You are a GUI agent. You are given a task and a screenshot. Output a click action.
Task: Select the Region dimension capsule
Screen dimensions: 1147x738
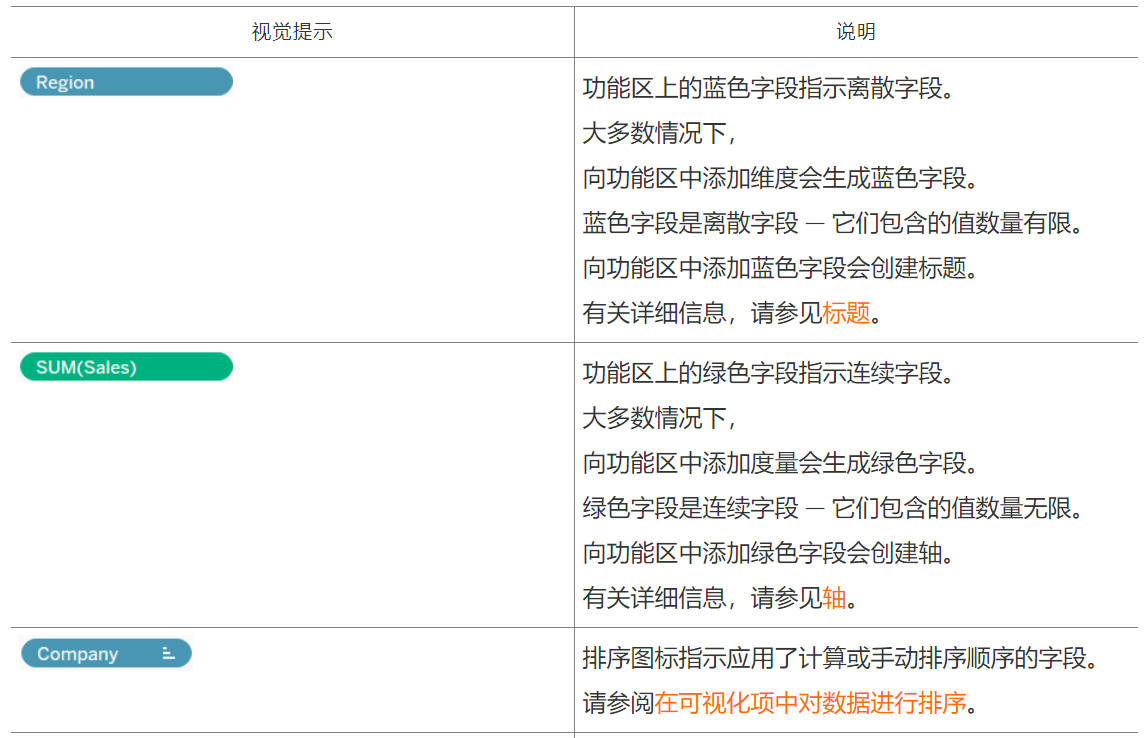pyautogui.click(x=125, y=82)
